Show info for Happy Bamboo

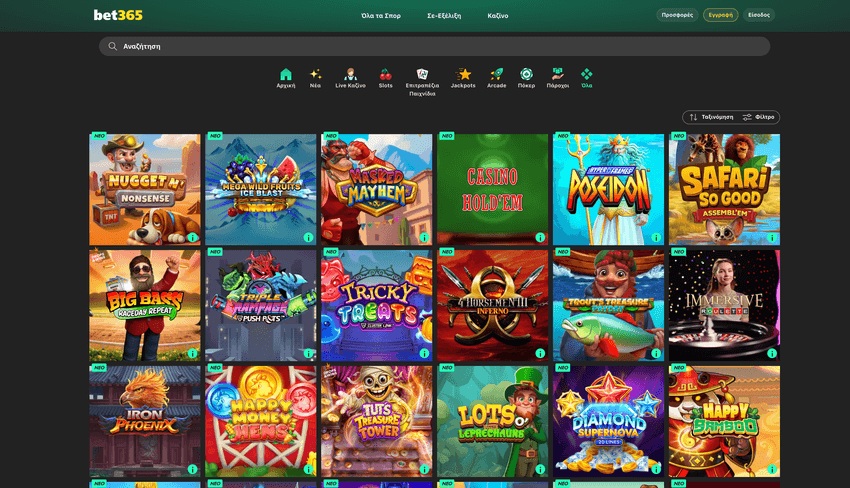point(772,470)
